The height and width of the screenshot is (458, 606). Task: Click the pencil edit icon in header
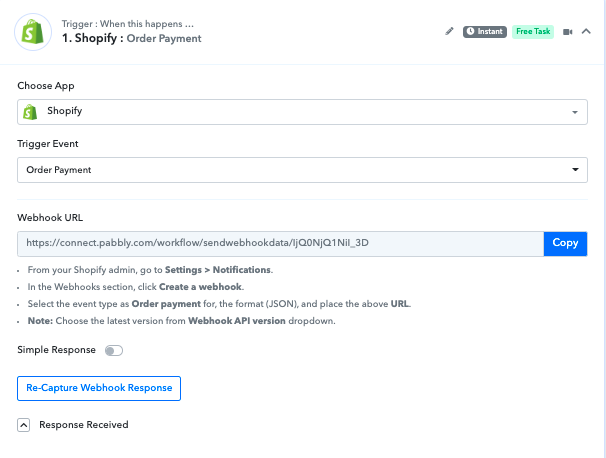(449, 31)
